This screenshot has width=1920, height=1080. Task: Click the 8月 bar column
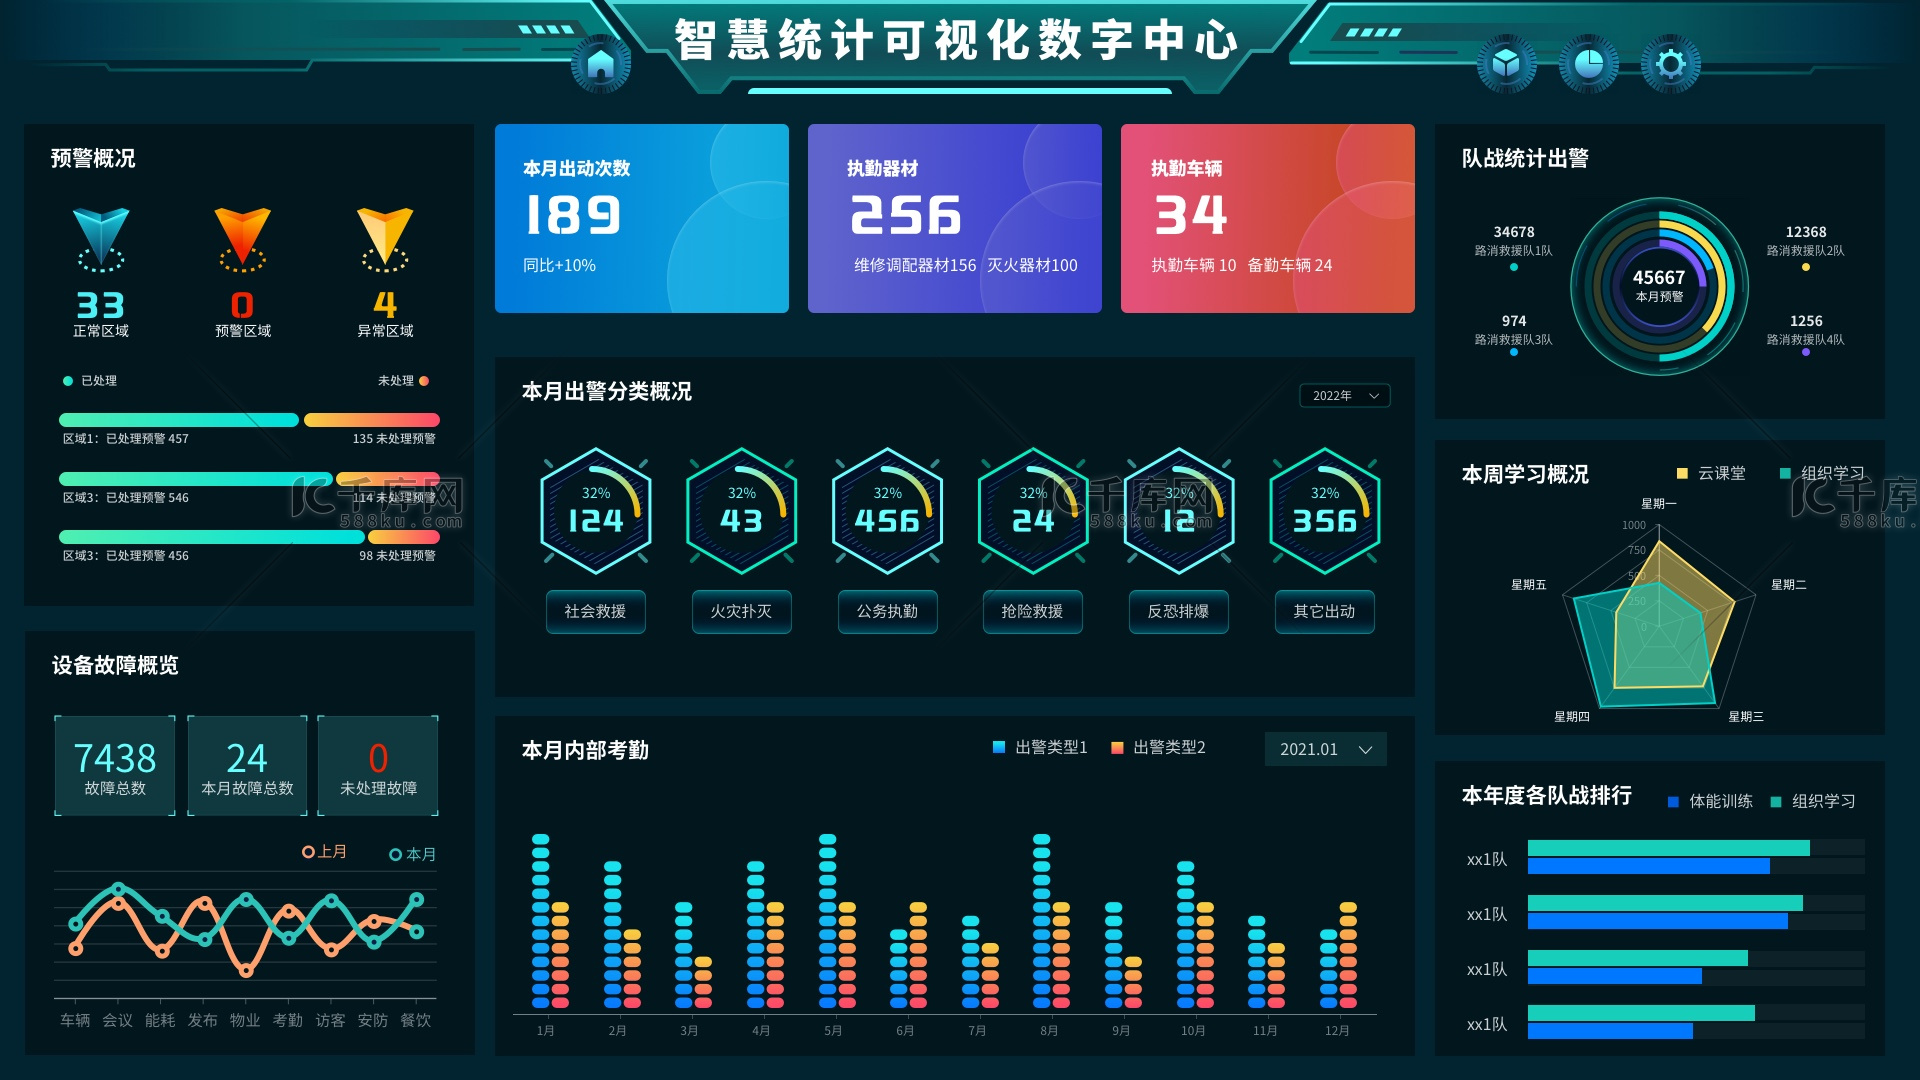pos(1051,920)
